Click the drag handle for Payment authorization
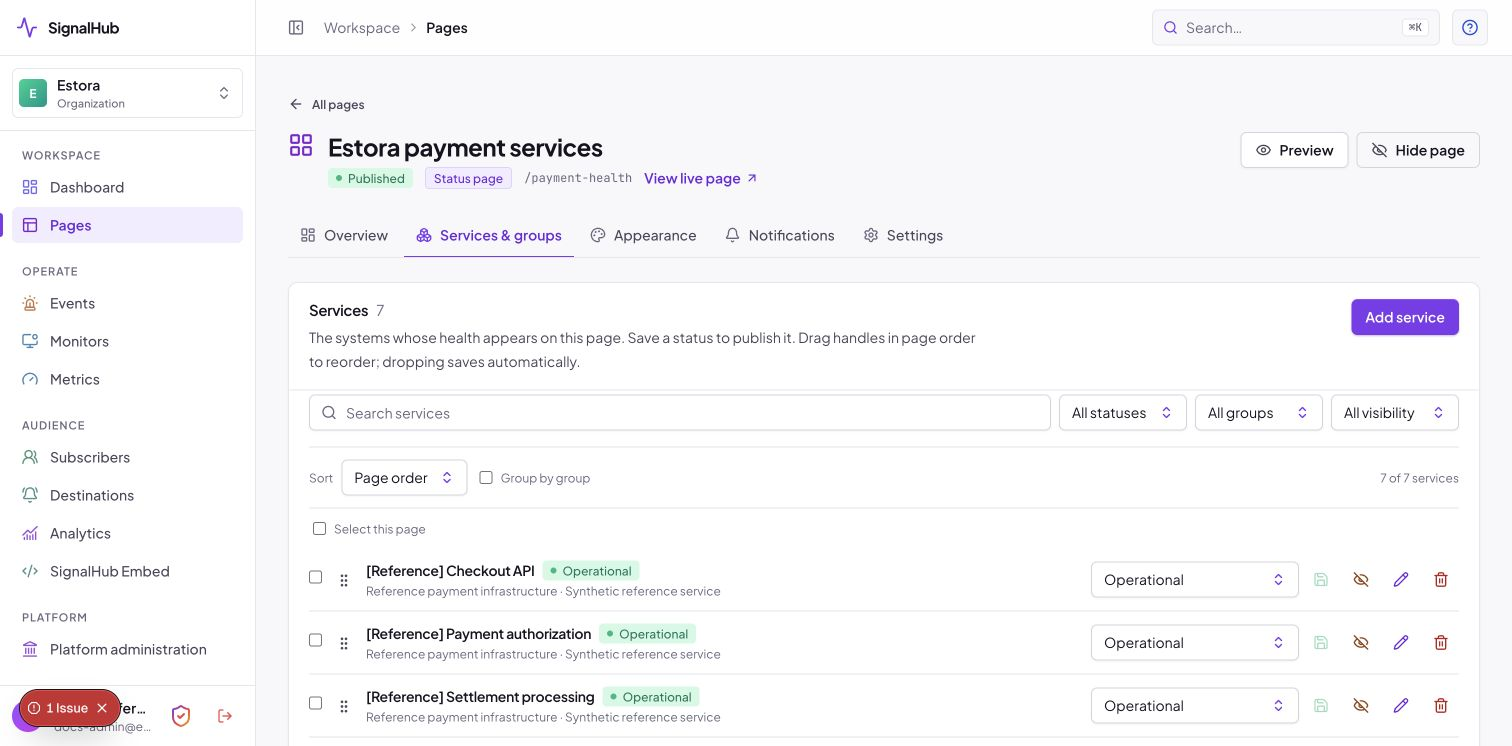 (344, 643)
